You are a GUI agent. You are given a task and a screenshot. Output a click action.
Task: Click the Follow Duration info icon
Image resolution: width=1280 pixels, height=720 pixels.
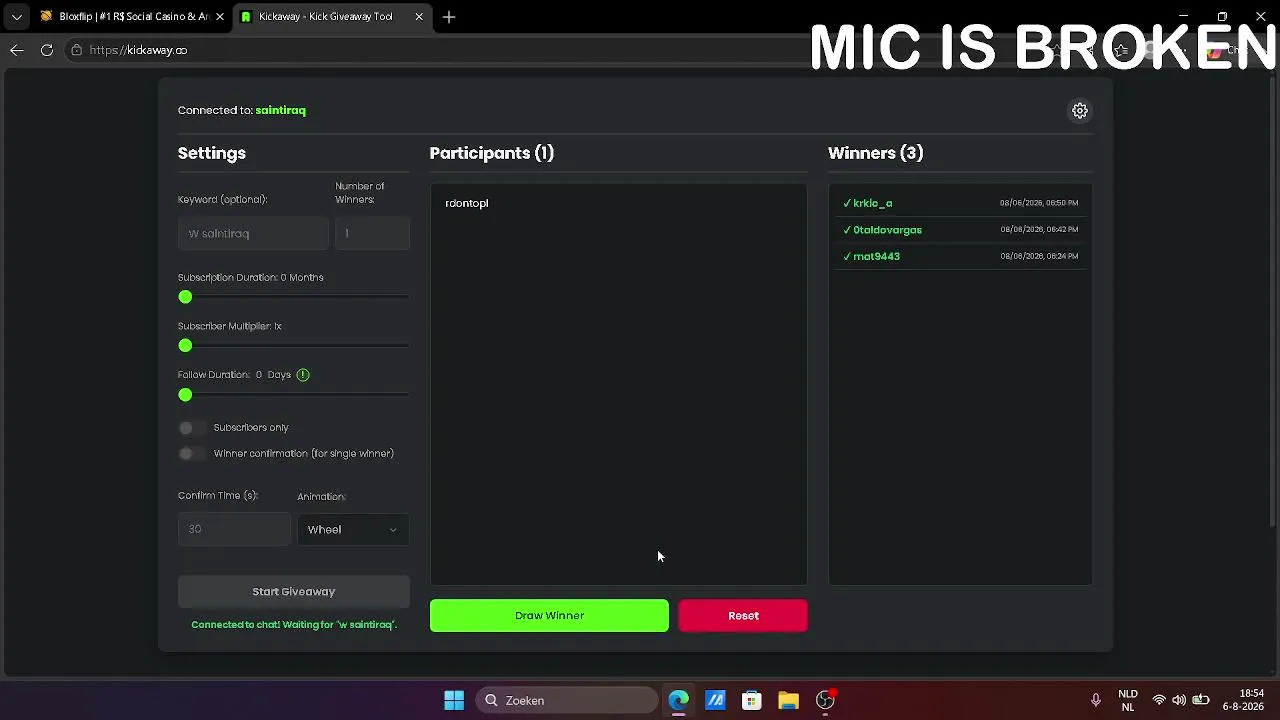pos(303,375)
